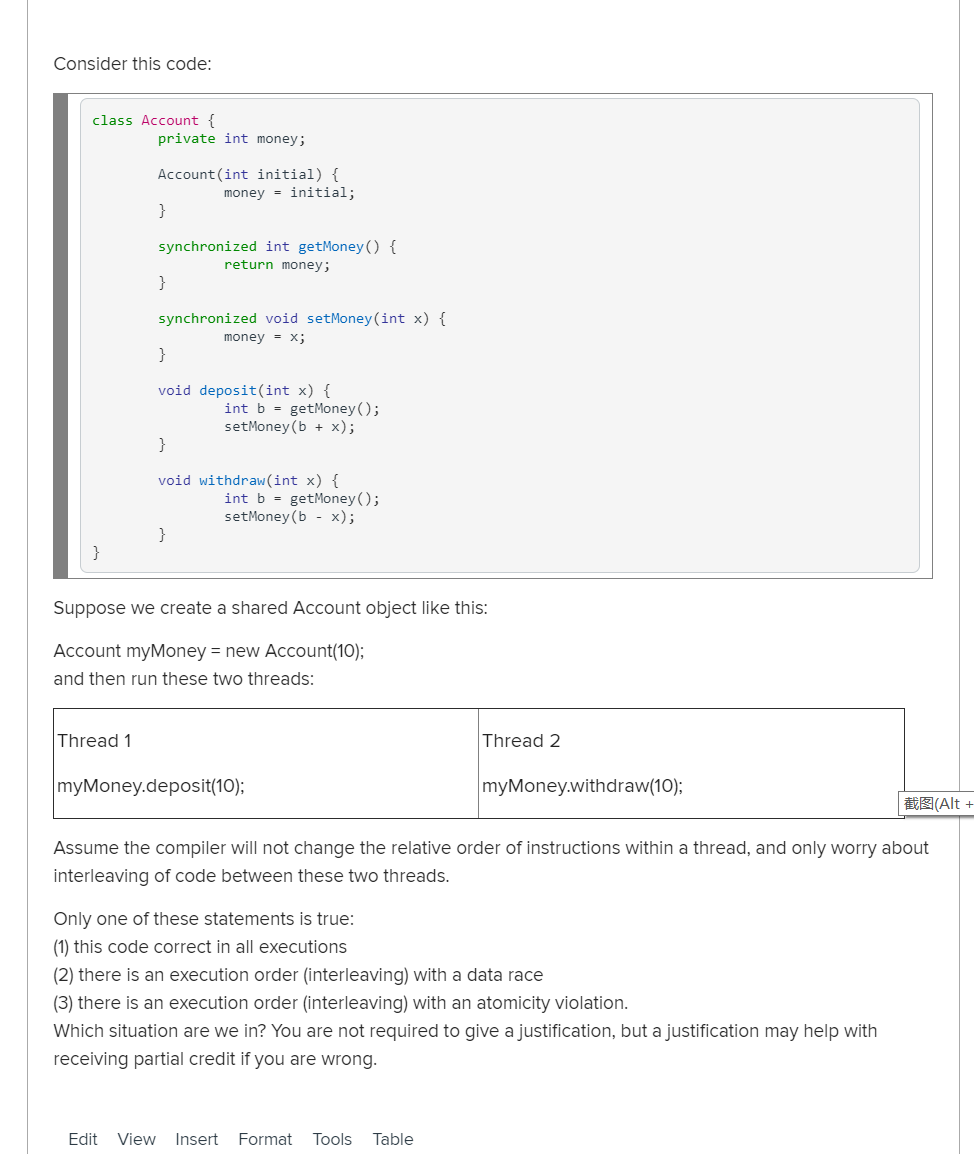This screenshot has width=974, height=1154.
Task: Click the Account constructor line in code
Action: 247,174
